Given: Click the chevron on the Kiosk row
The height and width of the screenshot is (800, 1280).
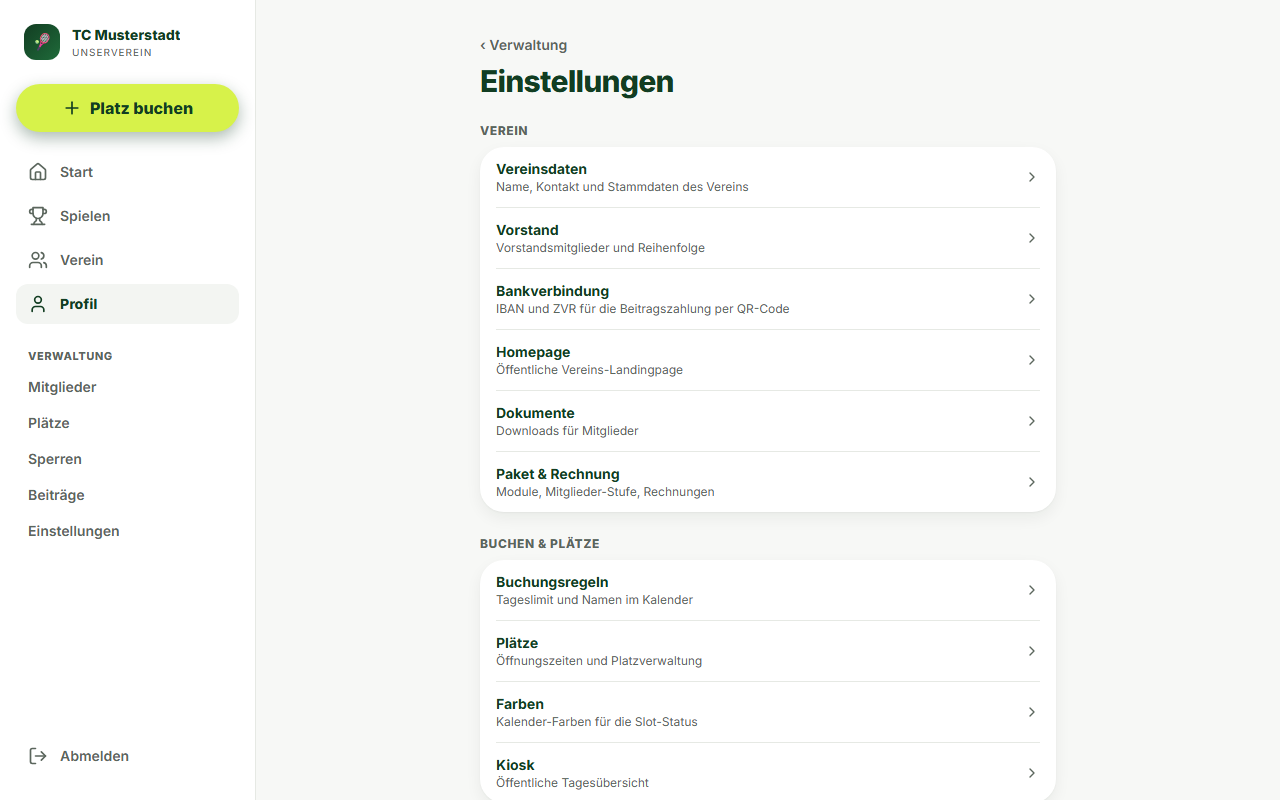Looking at the screenshot, I should click(x=1032, y=773).
